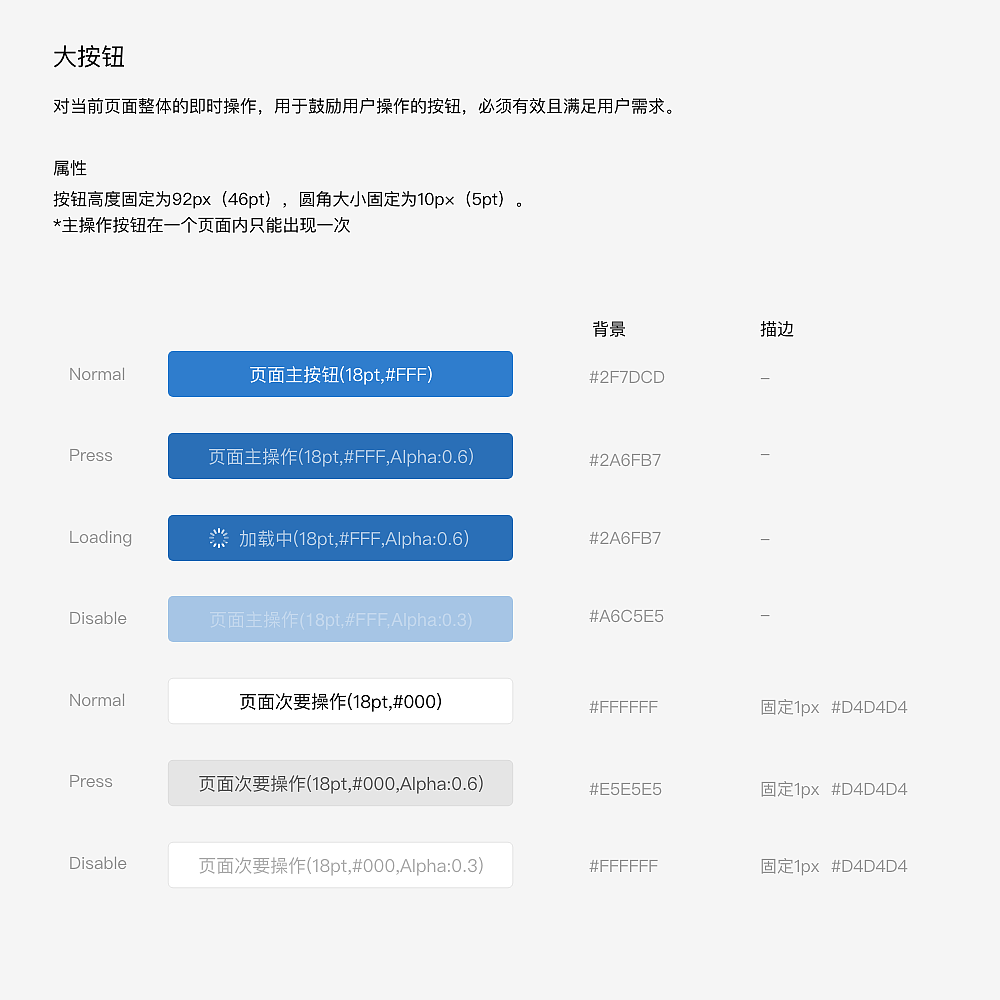Select the 描边 column header
This screenshot has height=1000, width=1000.
[x=777, y=329]
